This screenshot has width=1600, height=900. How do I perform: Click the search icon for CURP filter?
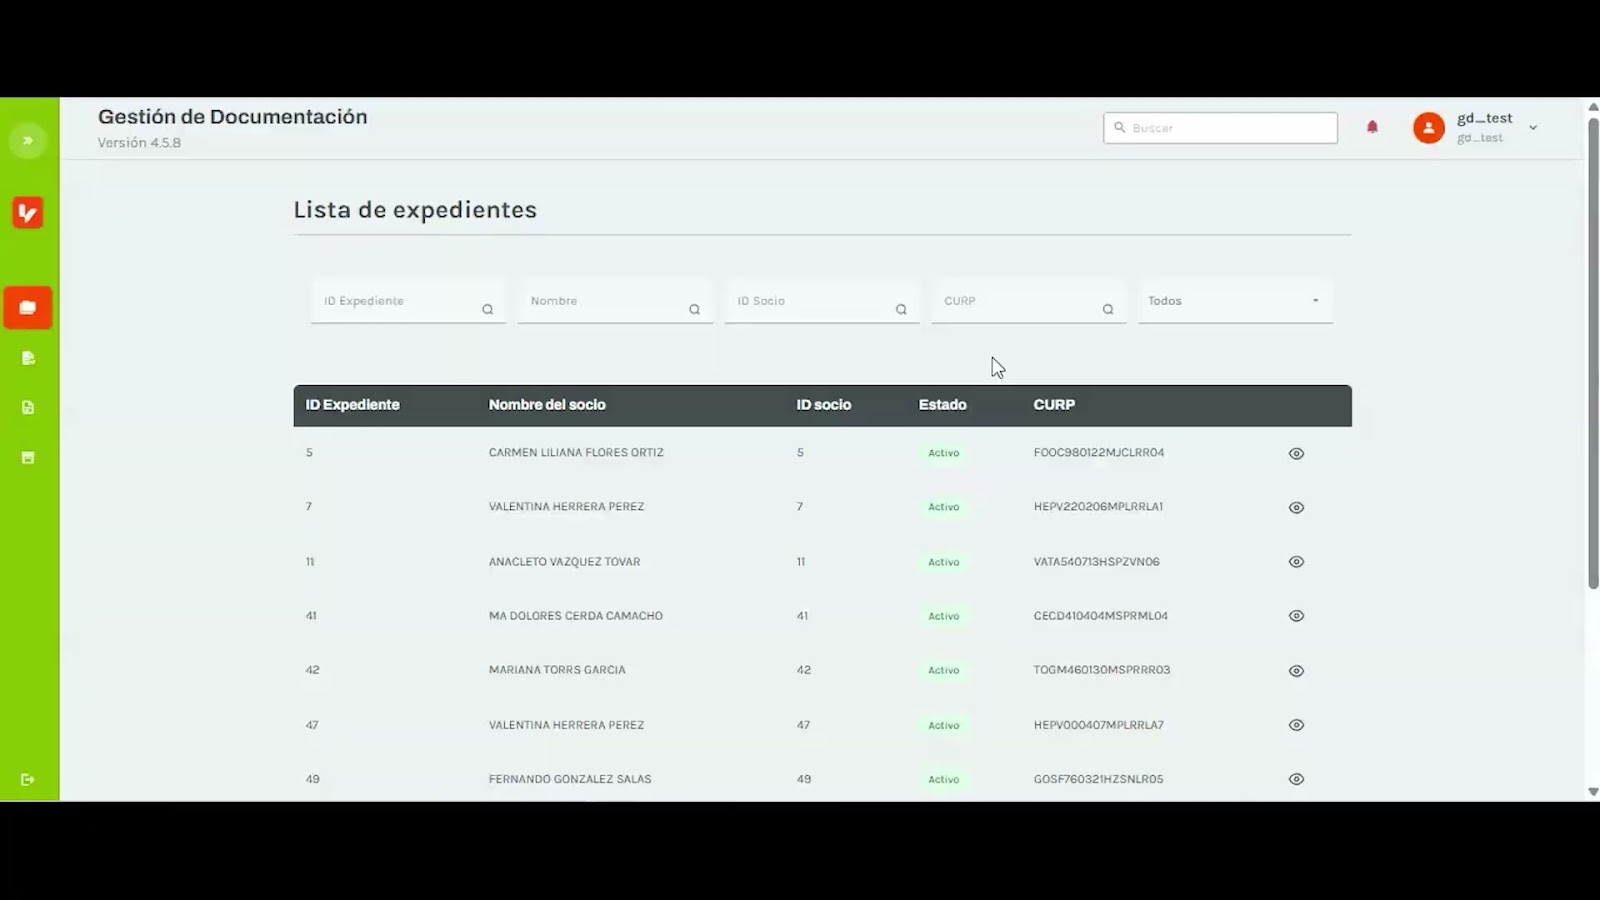[x=1108, y=310]
